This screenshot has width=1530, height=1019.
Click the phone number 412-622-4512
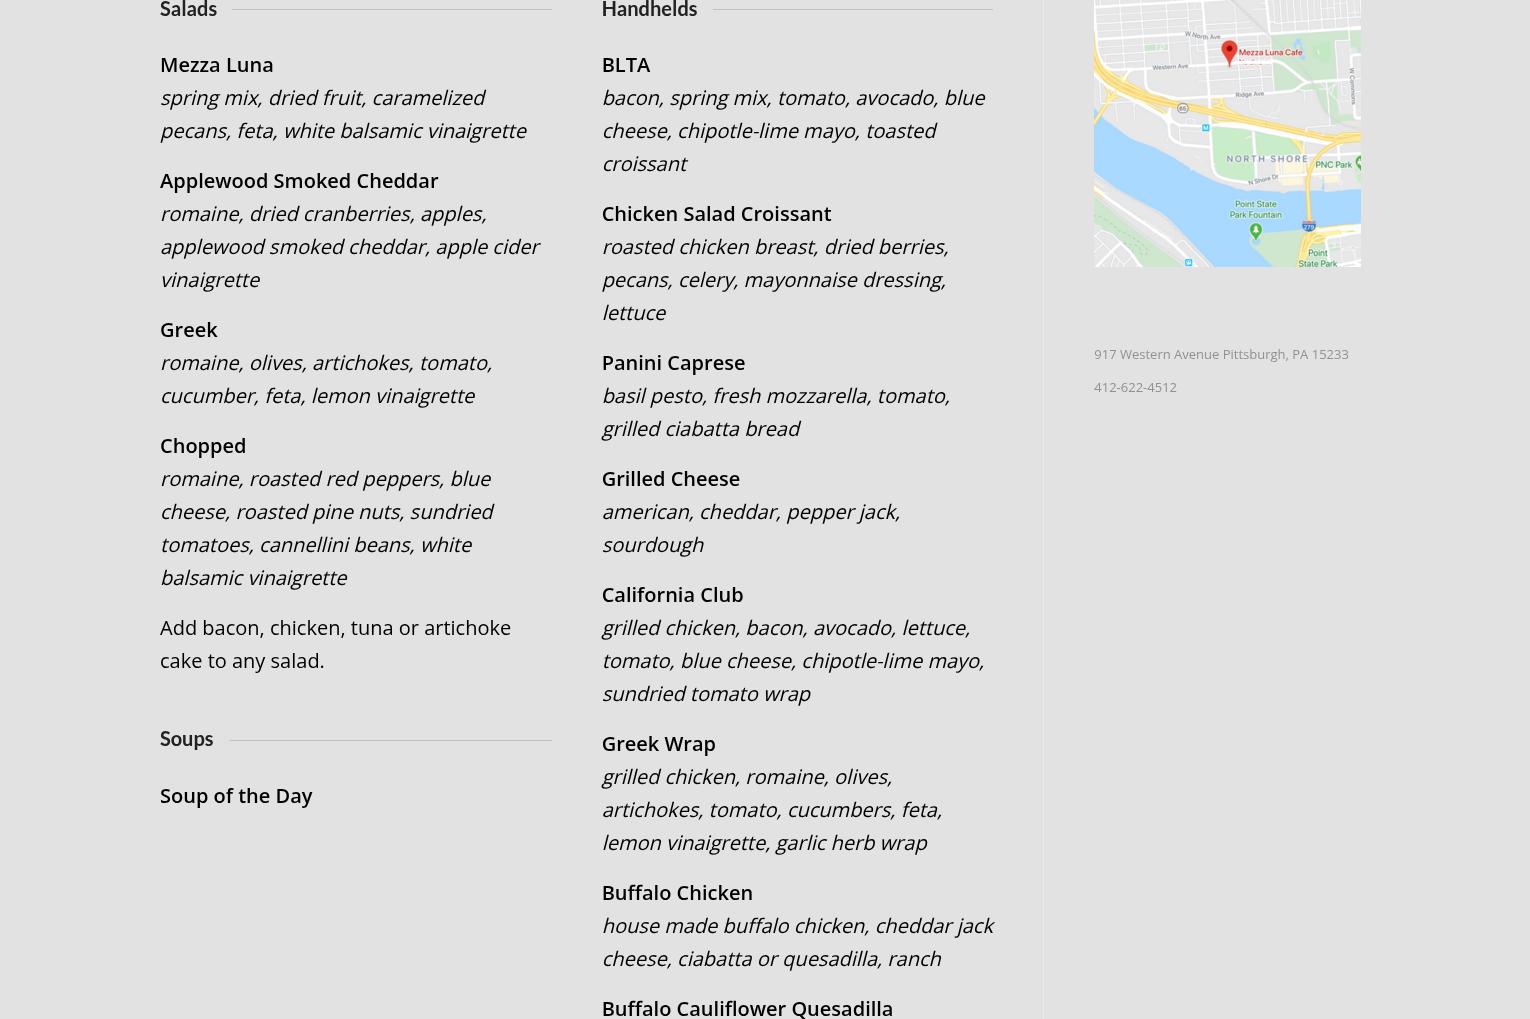click(x=1135, y=387)
